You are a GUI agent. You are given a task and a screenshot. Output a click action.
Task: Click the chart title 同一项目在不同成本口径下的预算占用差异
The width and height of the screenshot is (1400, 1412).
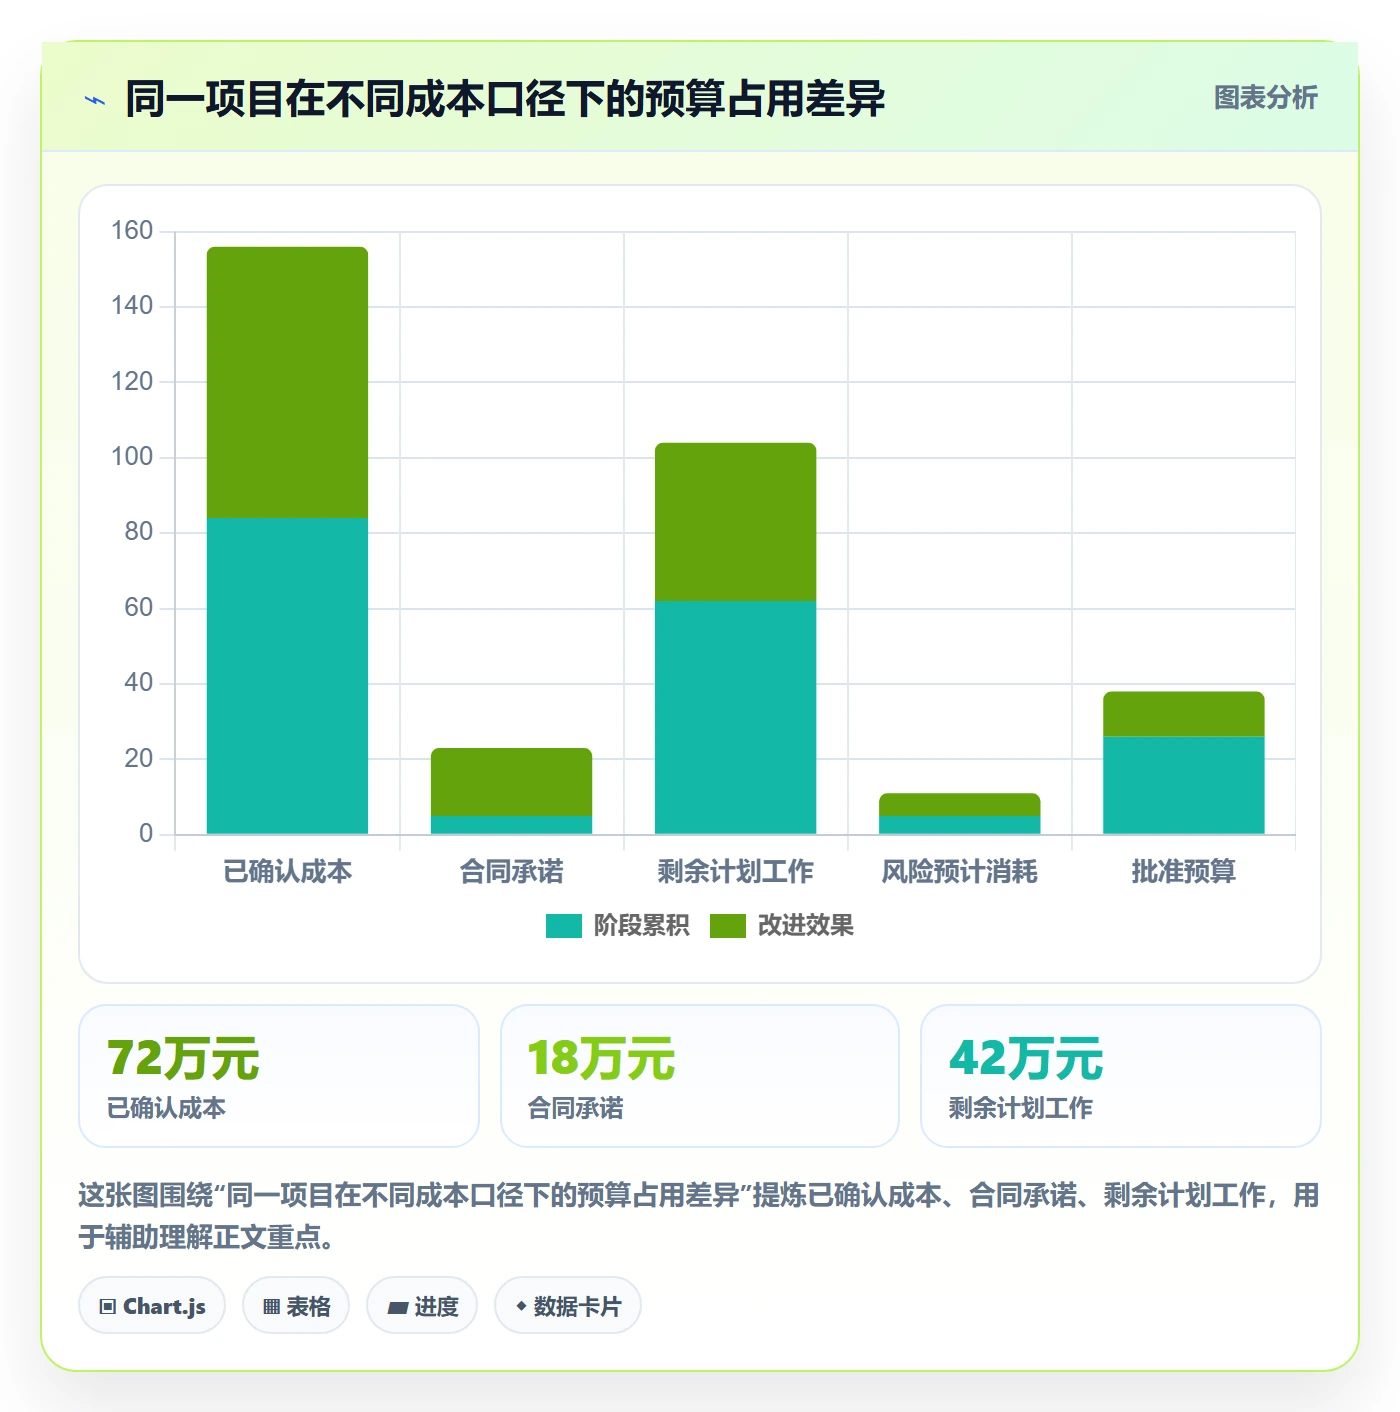point(505,99)
